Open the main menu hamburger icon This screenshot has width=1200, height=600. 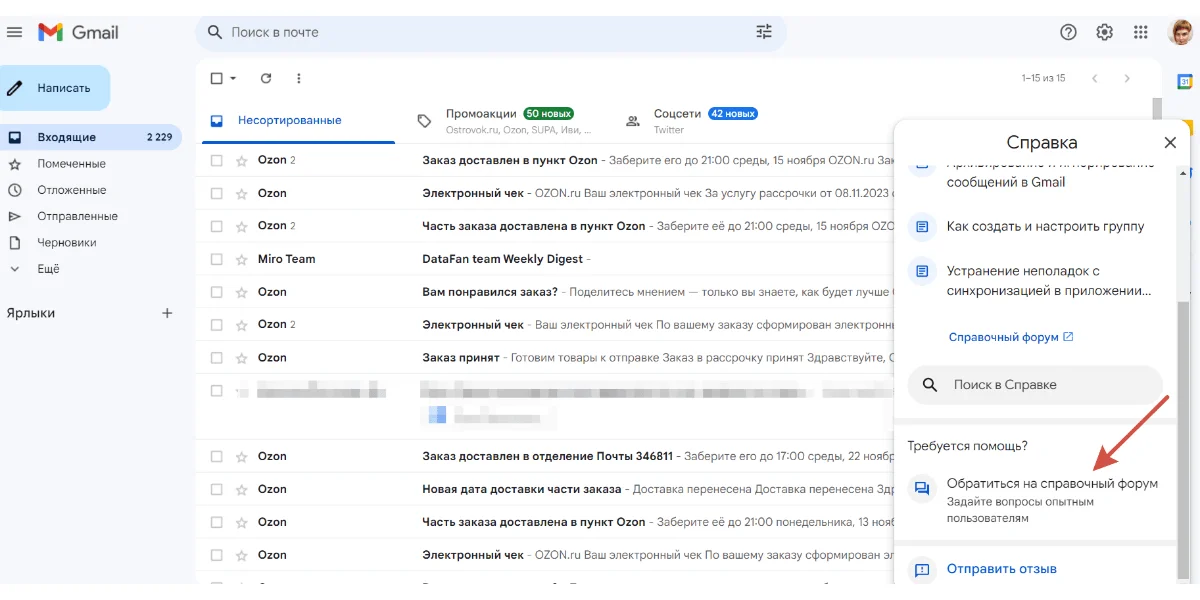pyautogui.click(x=14, y=32)
